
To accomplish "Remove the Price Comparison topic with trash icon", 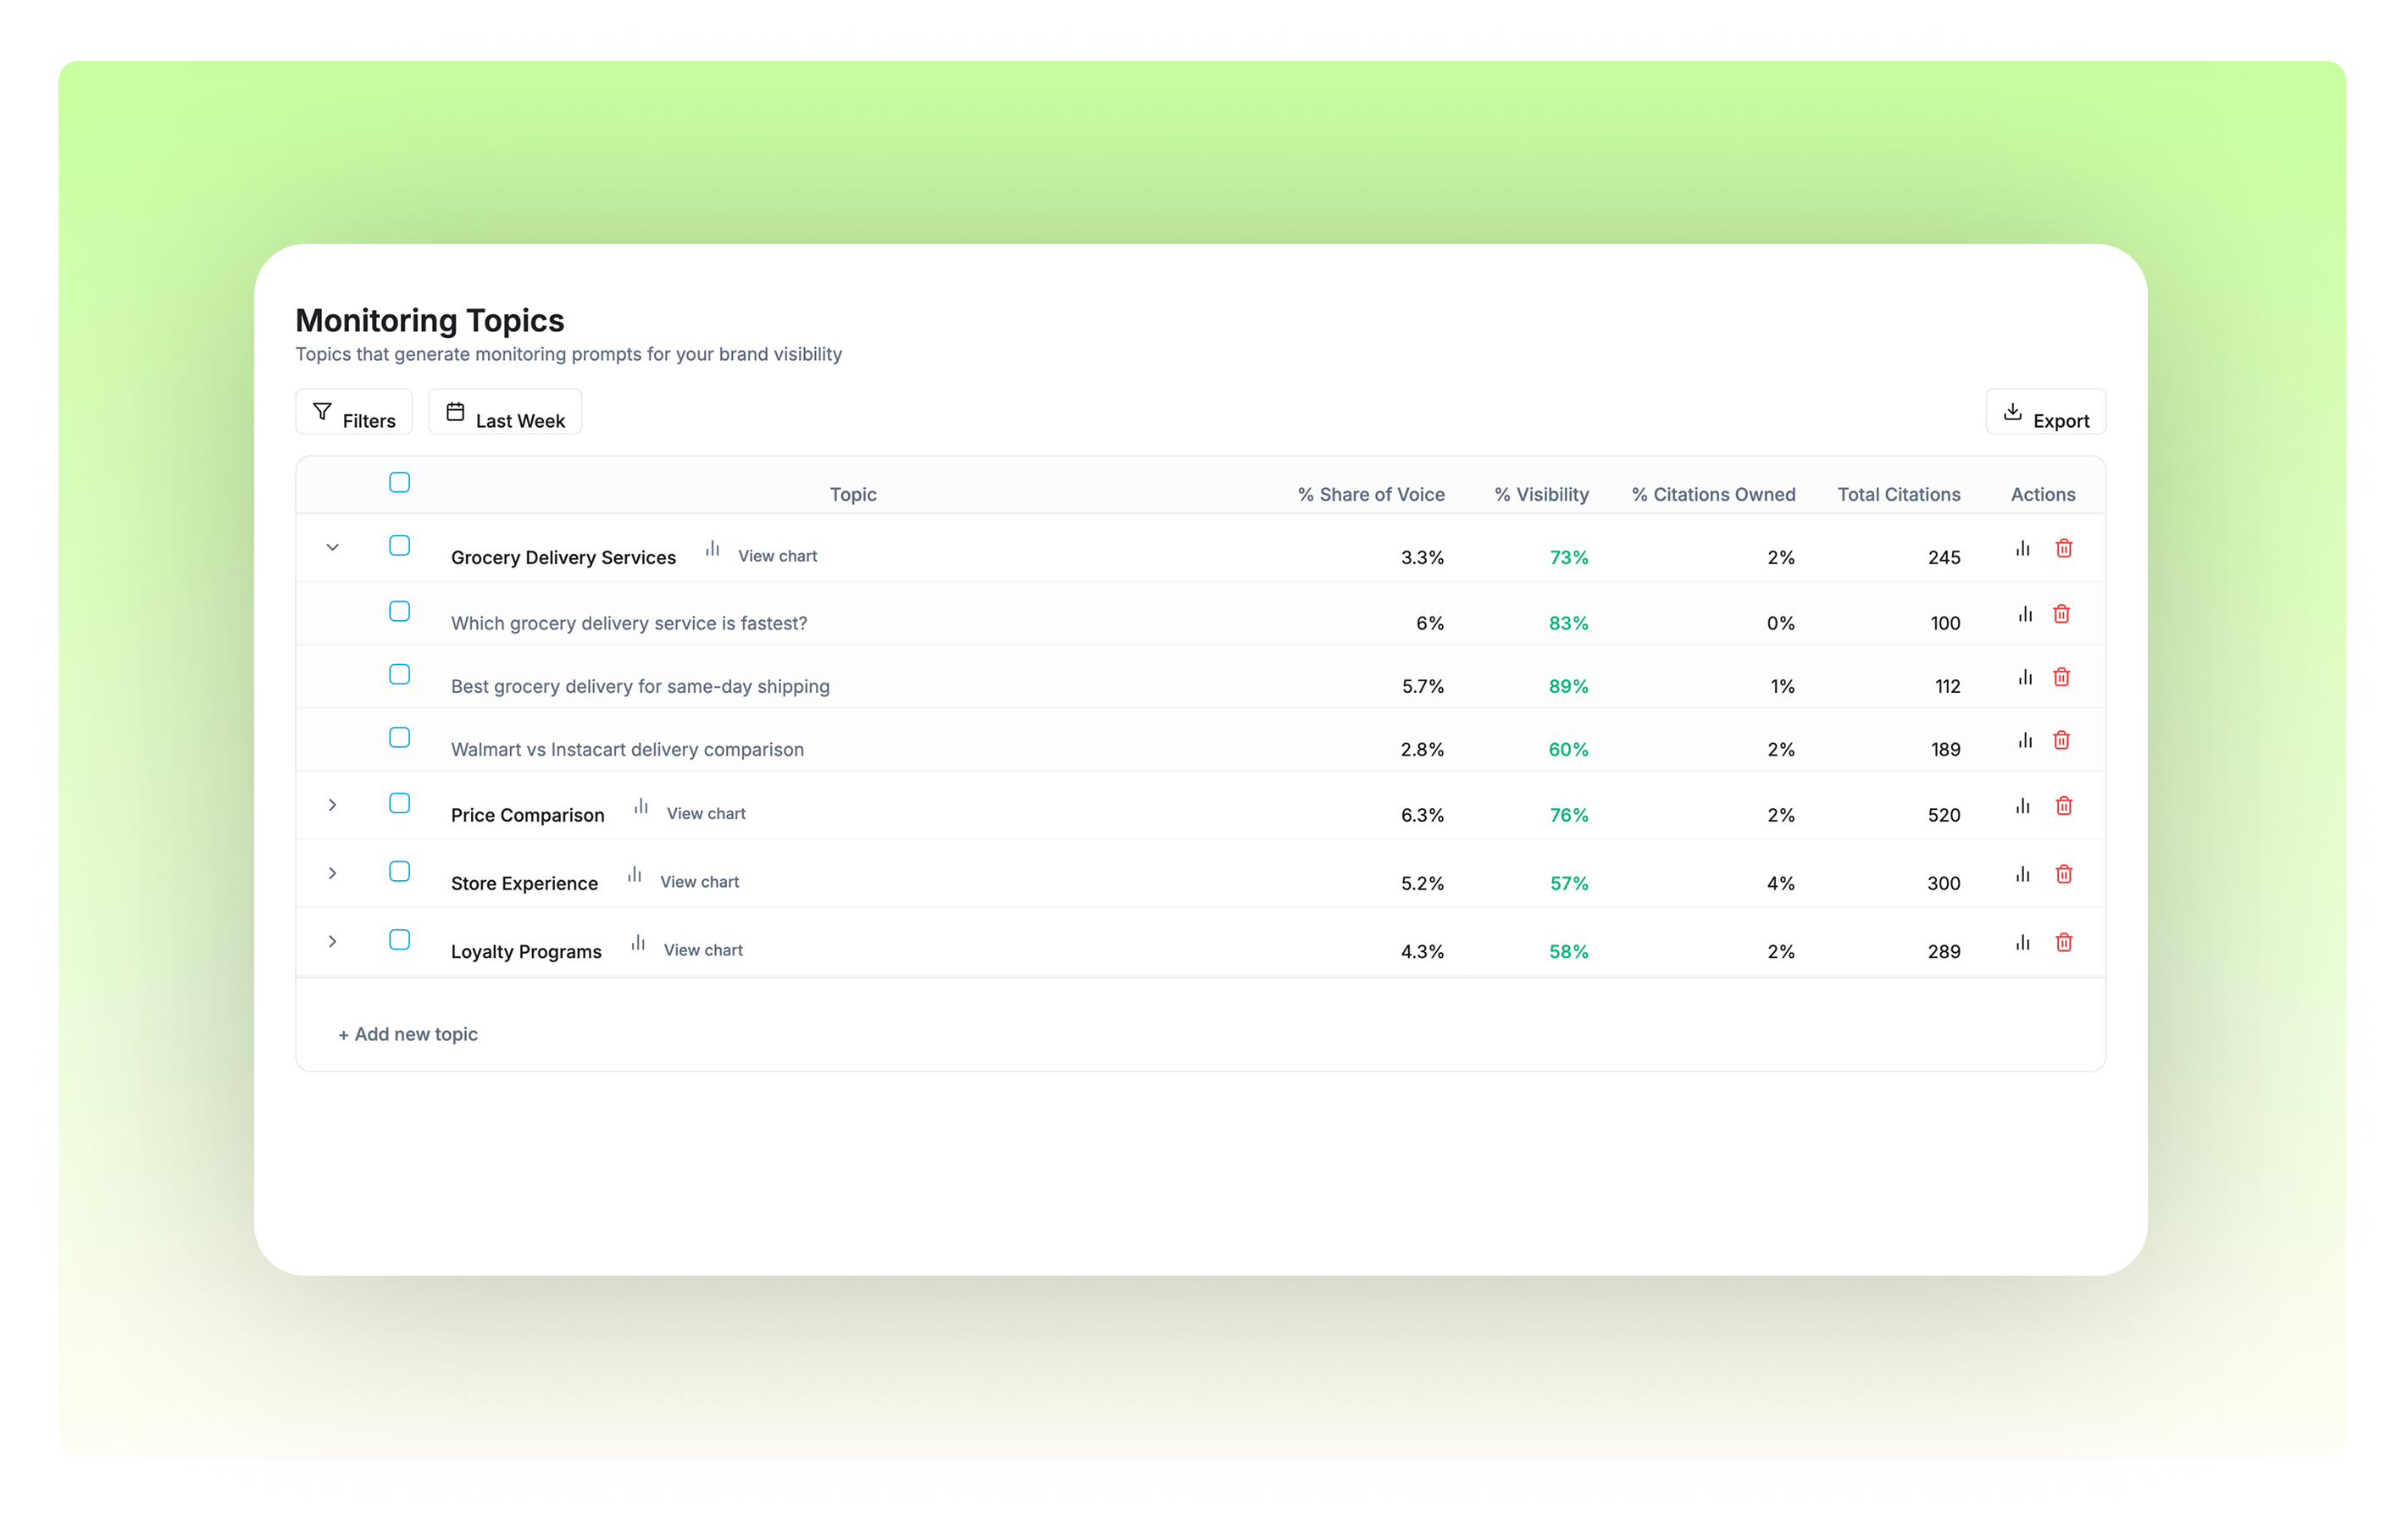I will tap(2063, 806).
